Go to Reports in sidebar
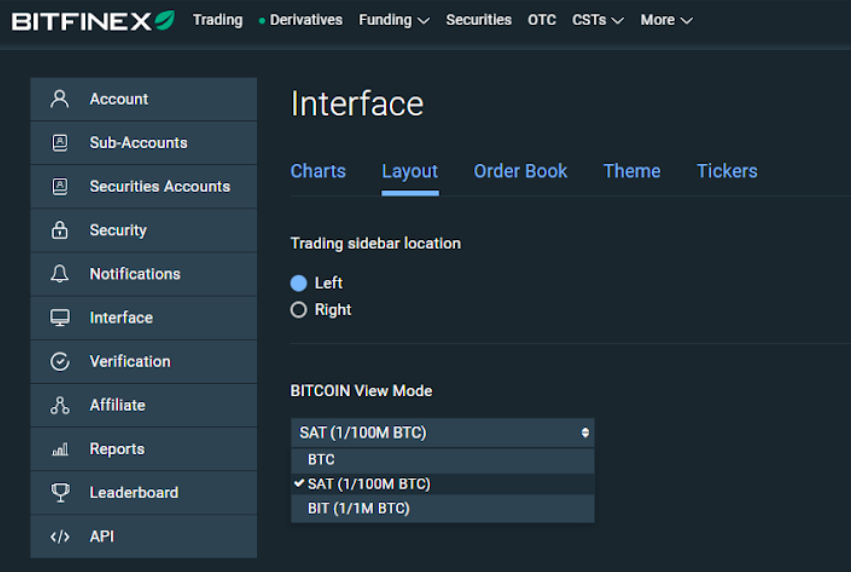This screenshot has height=572, width=851. (144, 449)
